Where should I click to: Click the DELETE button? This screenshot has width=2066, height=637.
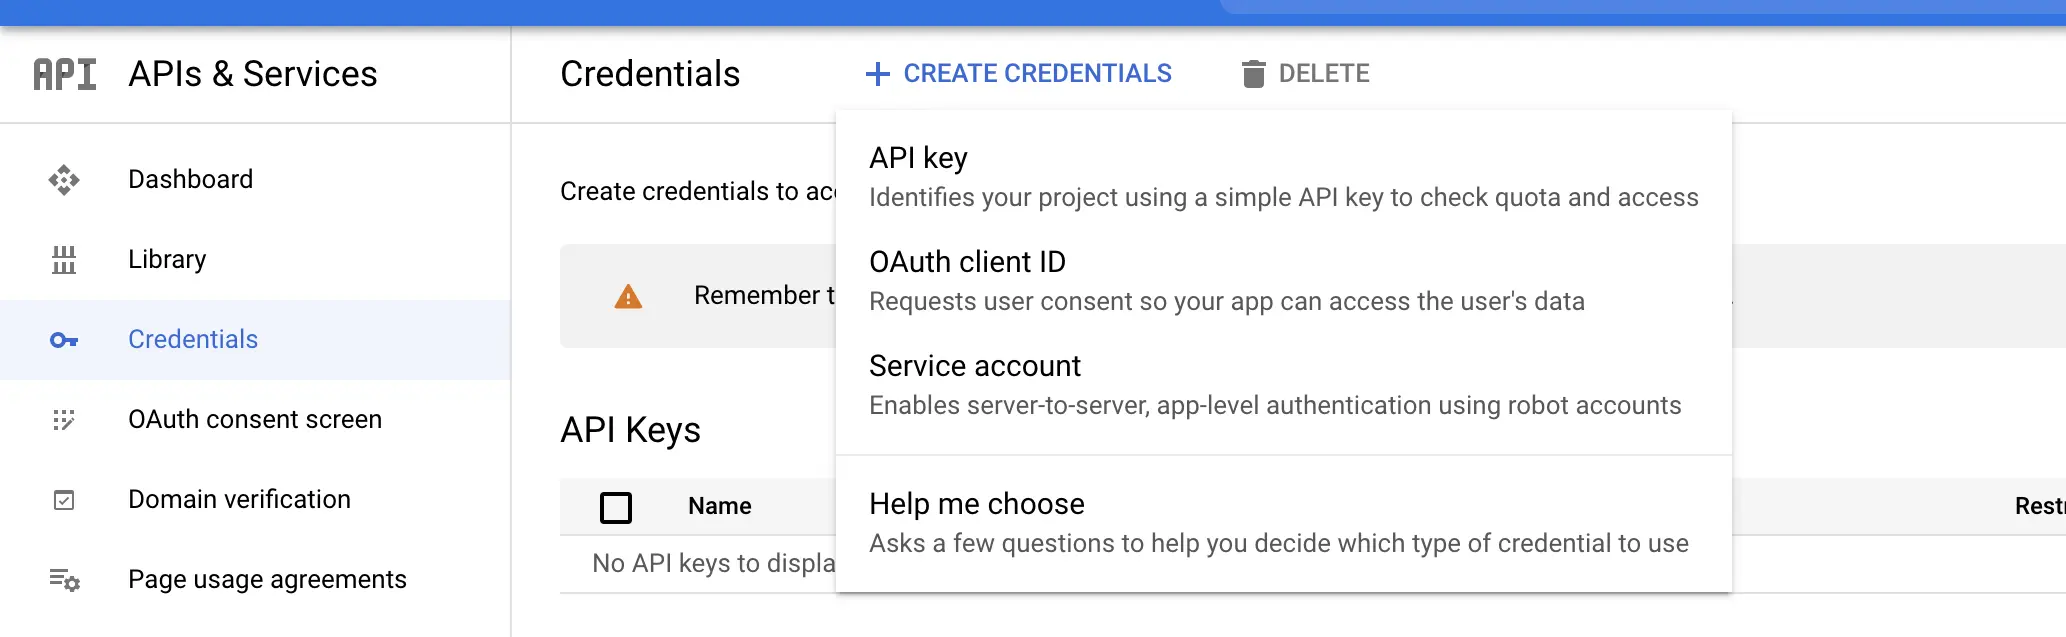click(x=1306, y=74)
